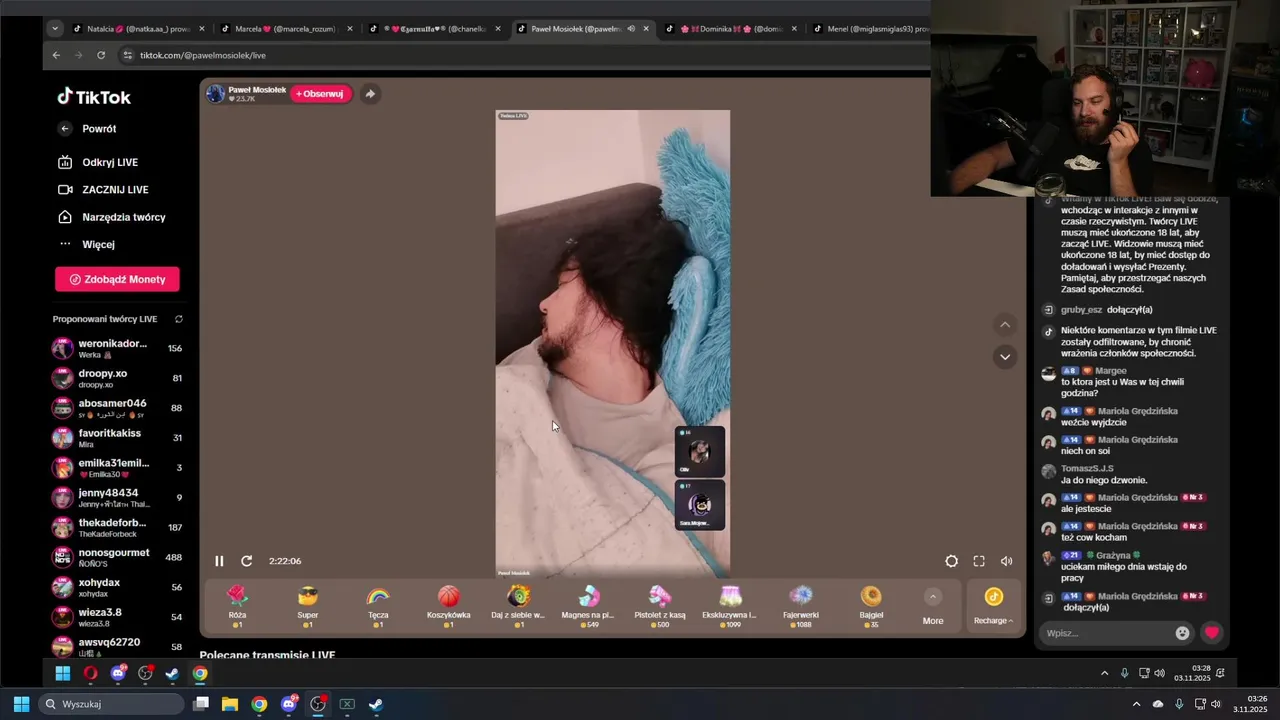The width and height of the screenshot is (1280, 720).
Task: Go back using the Powrót button
Action: 87,129
